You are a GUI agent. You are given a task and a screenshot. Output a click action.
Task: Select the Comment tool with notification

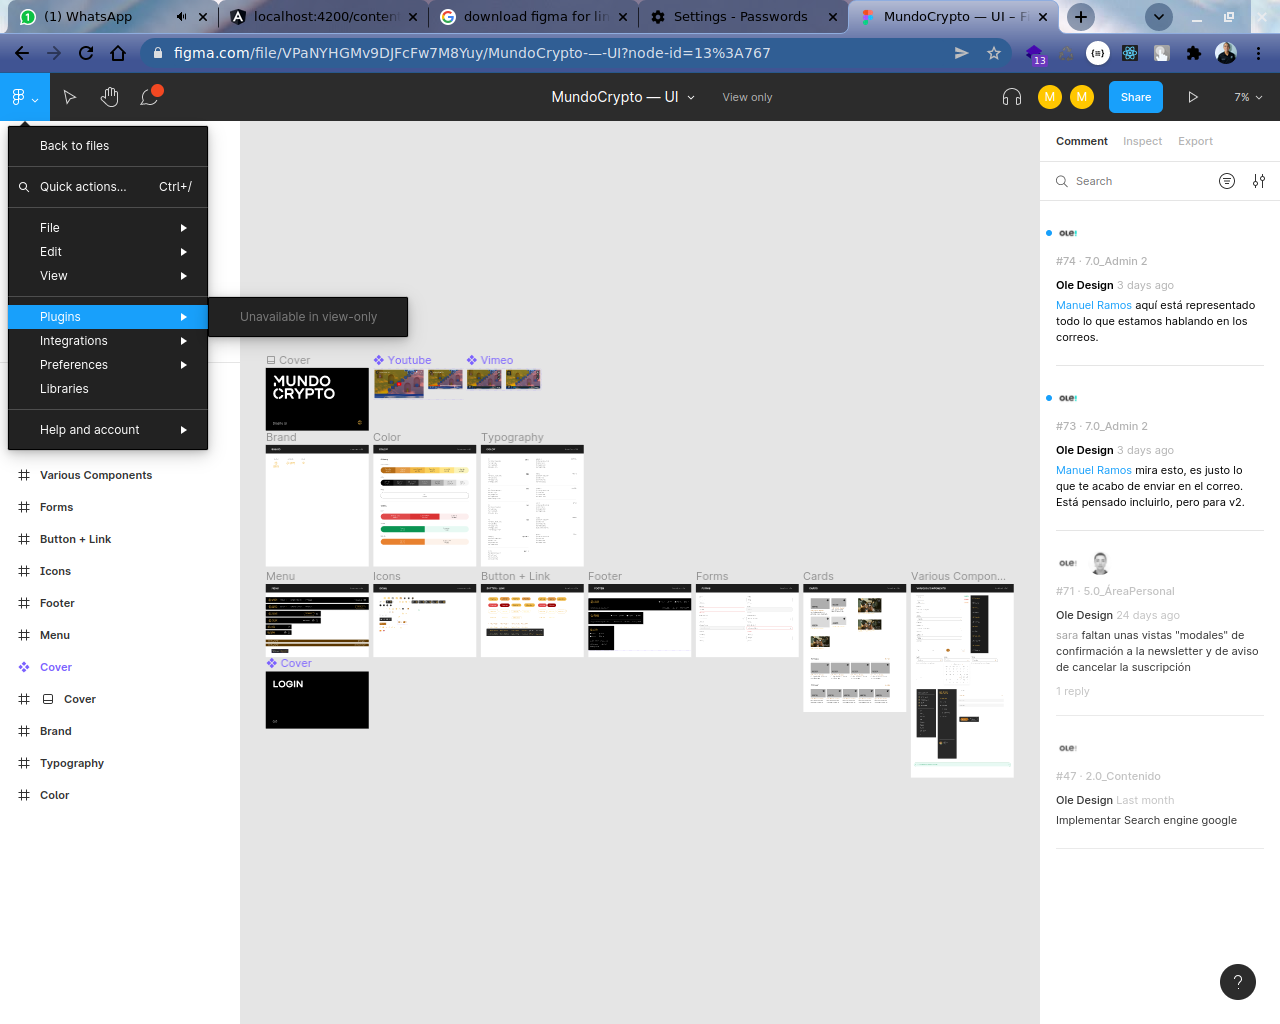point(149,97)
